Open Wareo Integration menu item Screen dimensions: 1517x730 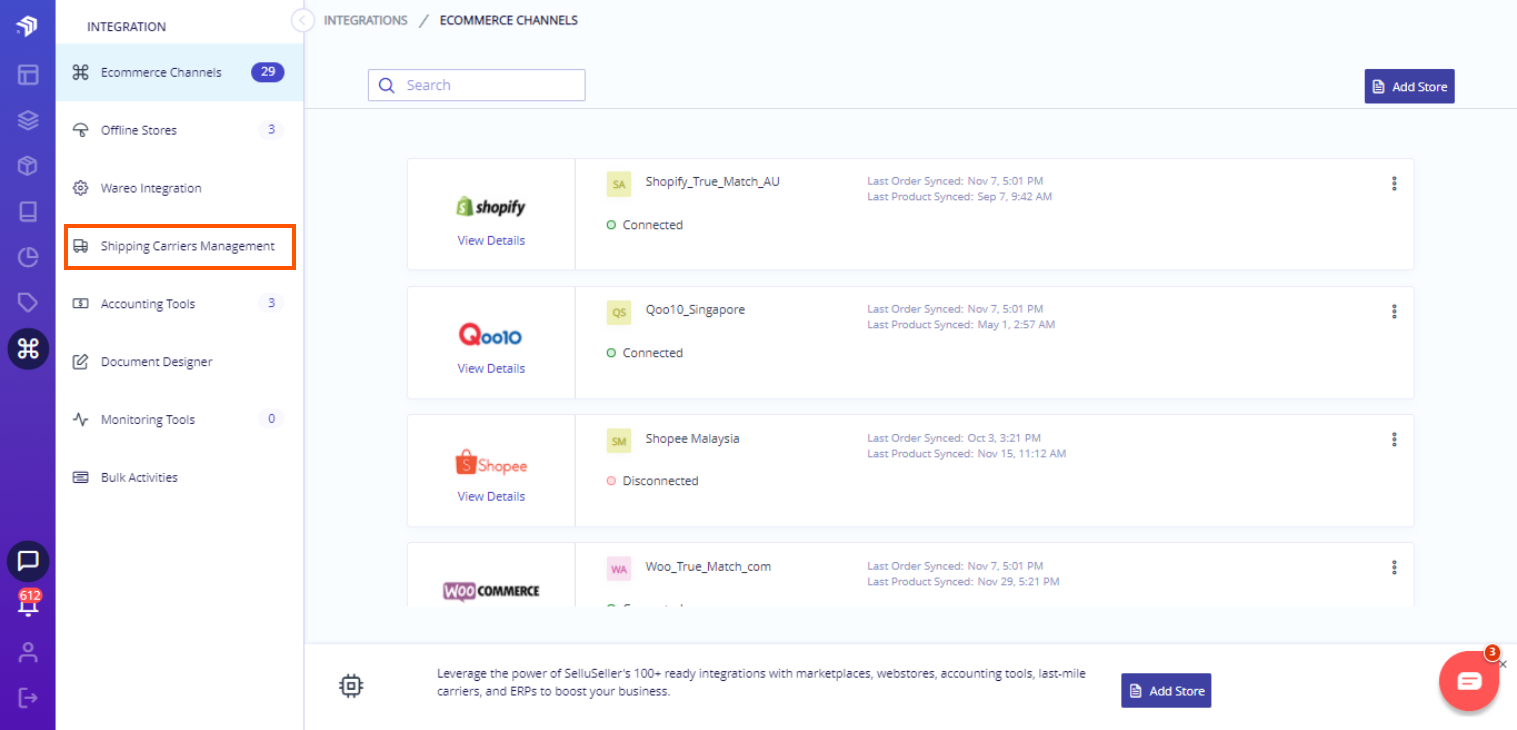click(180, 188)
